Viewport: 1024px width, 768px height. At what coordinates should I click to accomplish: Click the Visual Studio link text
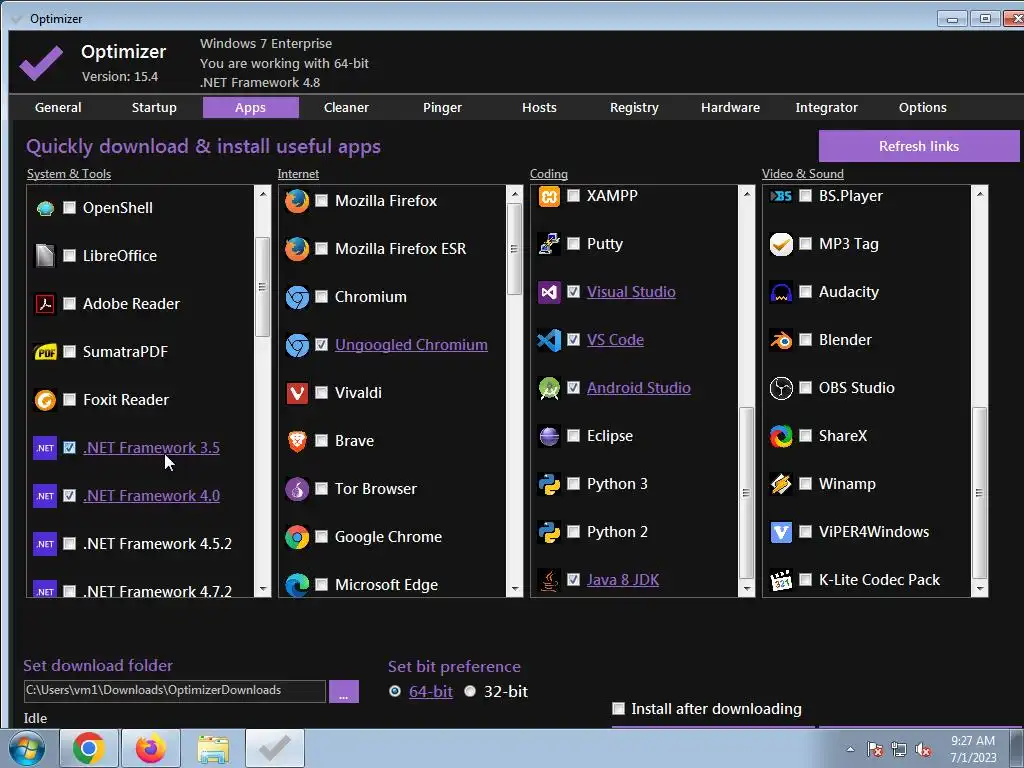pyautogui.click(x=631, y=292)
